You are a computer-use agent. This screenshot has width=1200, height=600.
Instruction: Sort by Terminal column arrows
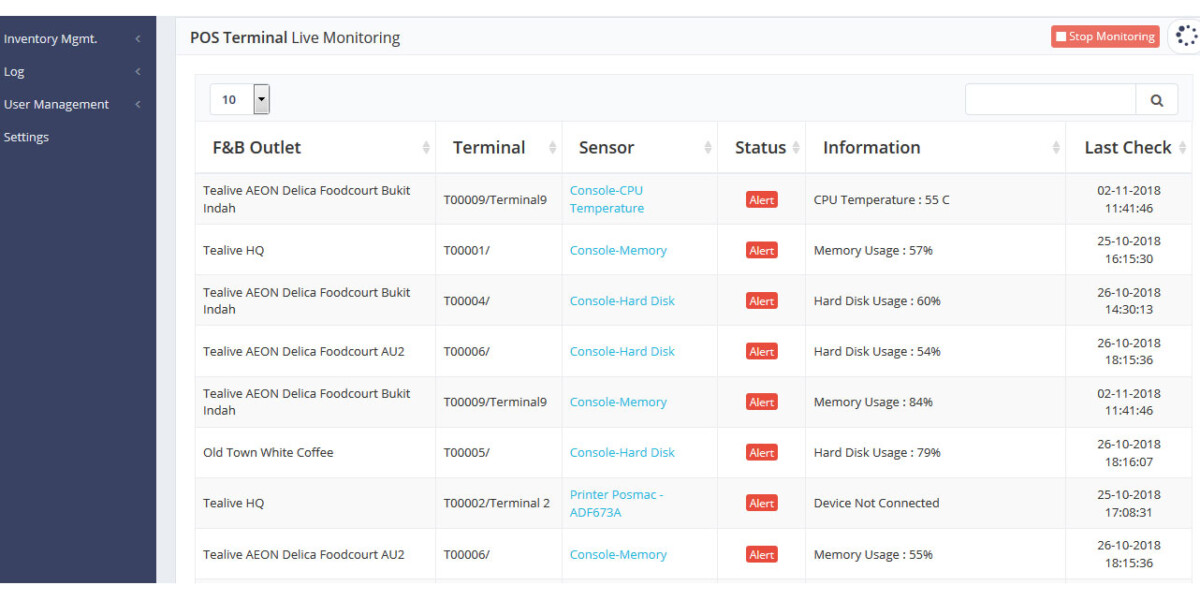[552, 148]
